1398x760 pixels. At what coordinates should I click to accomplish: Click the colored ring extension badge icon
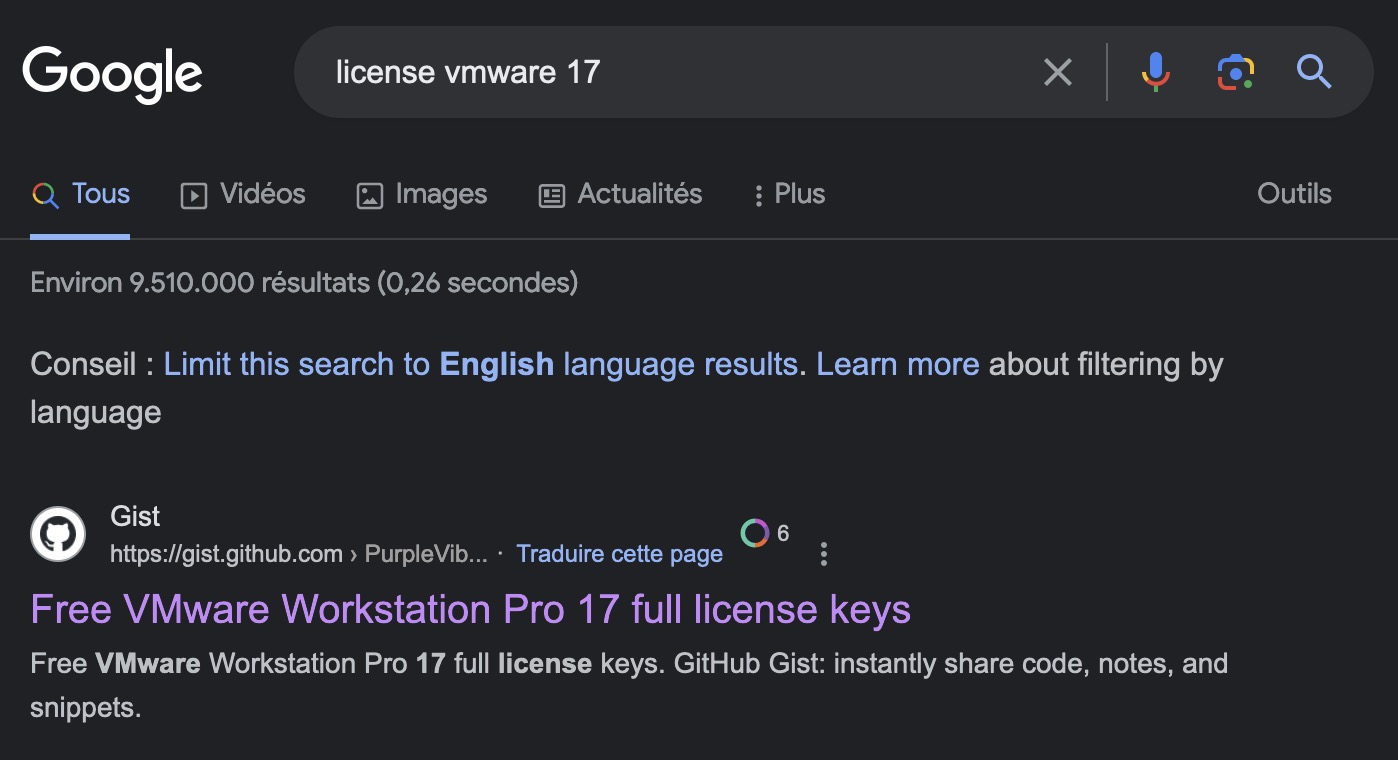point(754,533)
